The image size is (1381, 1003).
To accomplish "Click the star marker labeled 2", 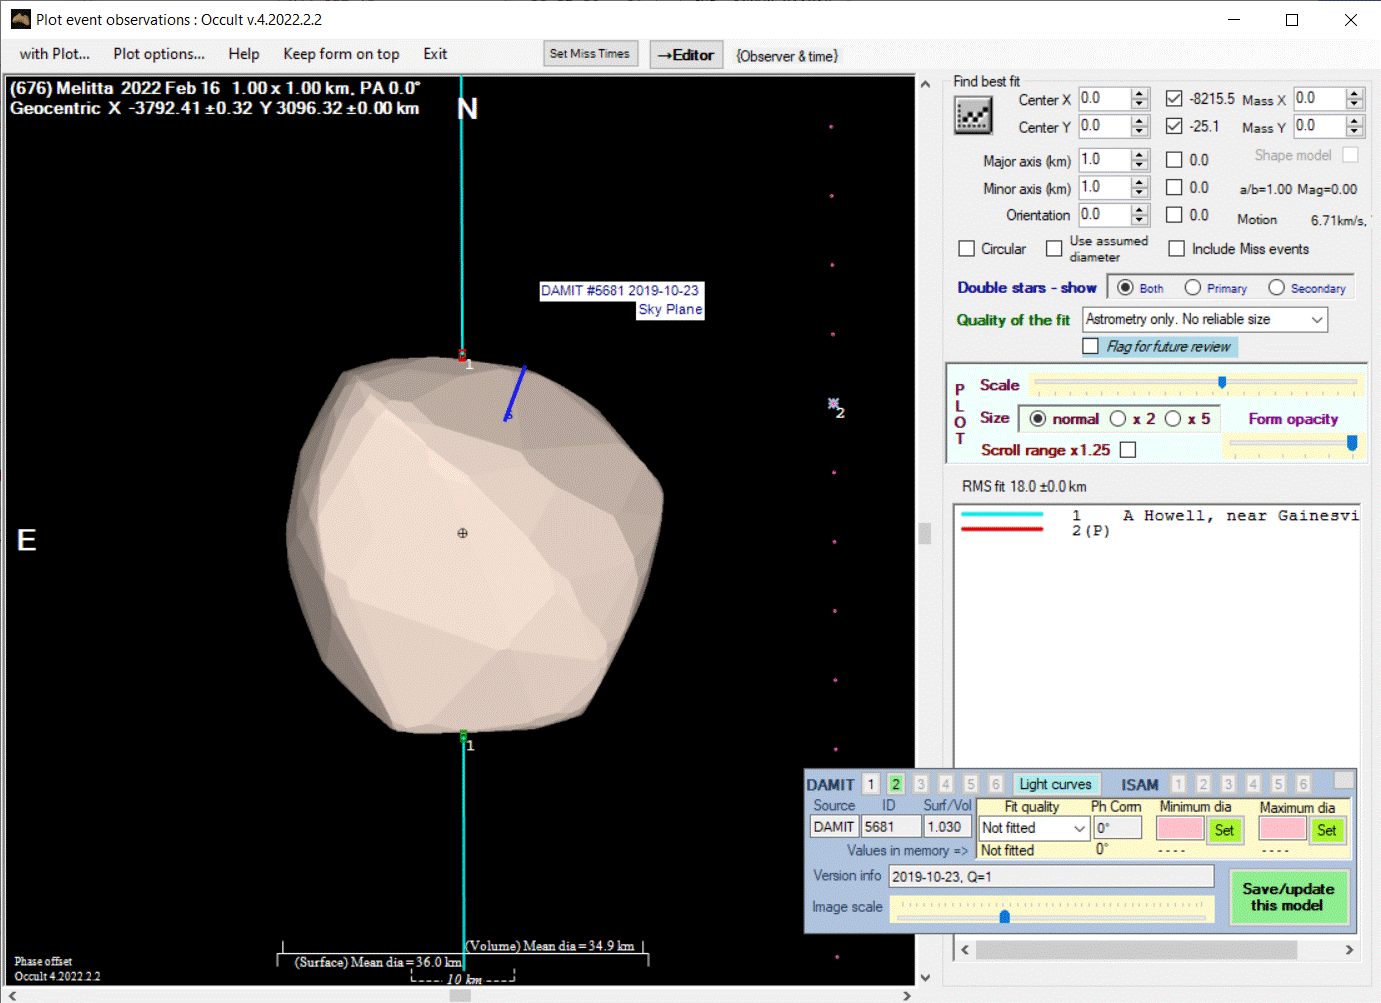I will point(833,404).
